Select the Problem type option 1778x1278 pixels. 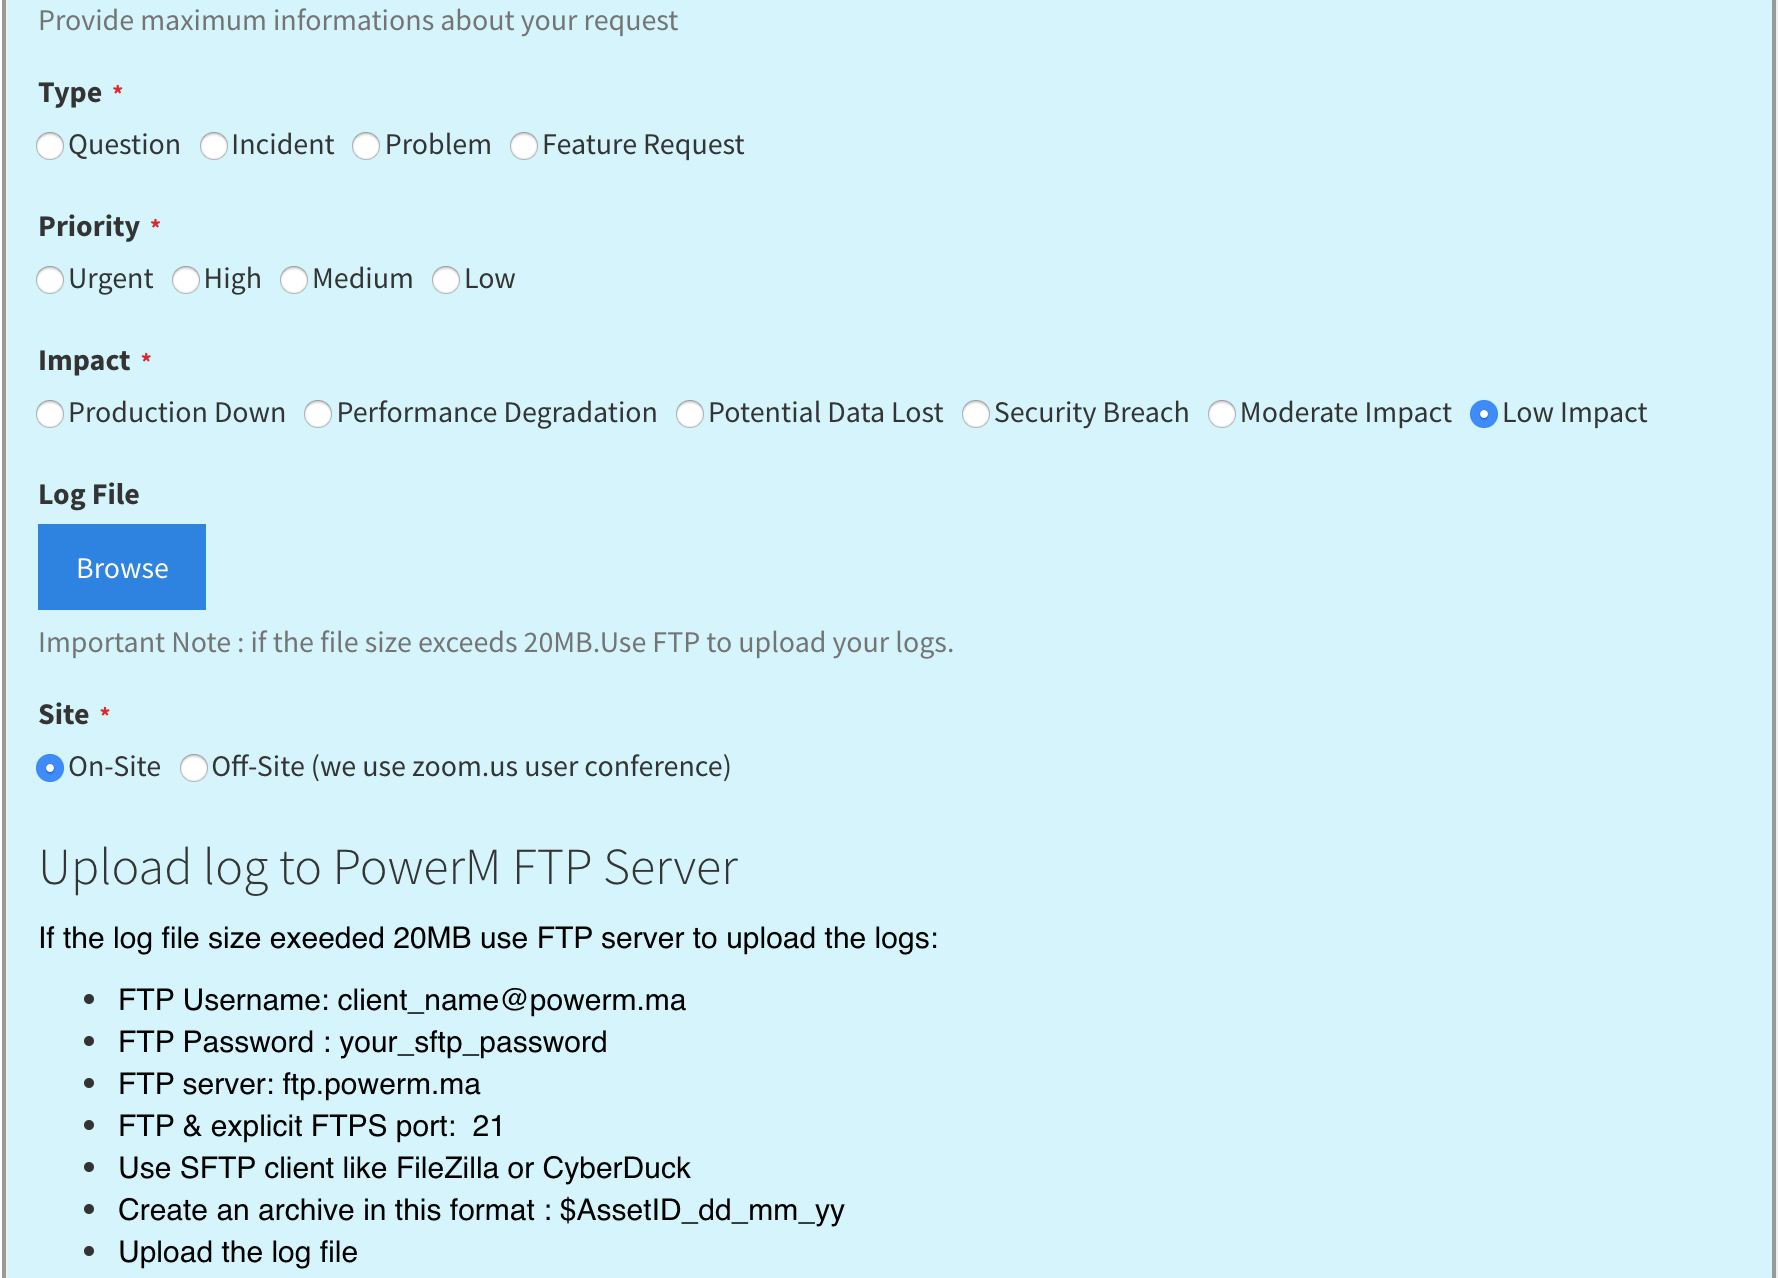click(x=367, y=146)
